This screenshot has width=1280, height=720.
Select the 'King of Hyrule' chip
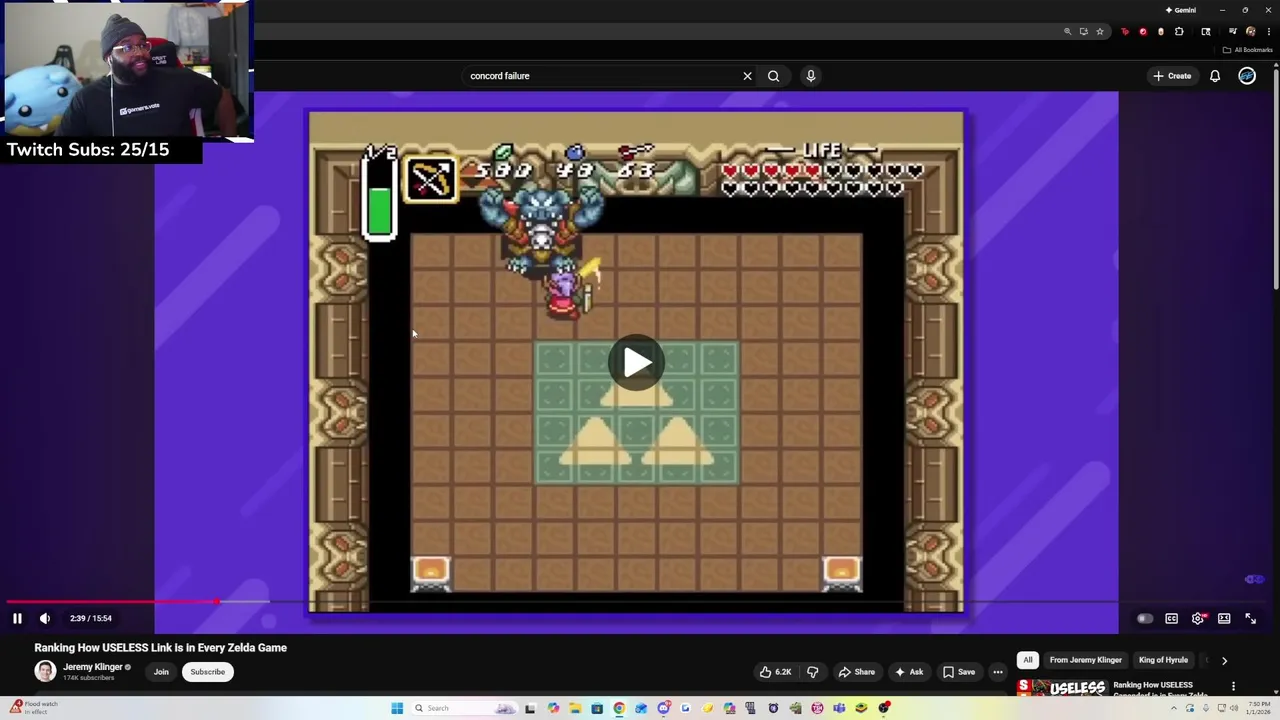[1163, 660]
